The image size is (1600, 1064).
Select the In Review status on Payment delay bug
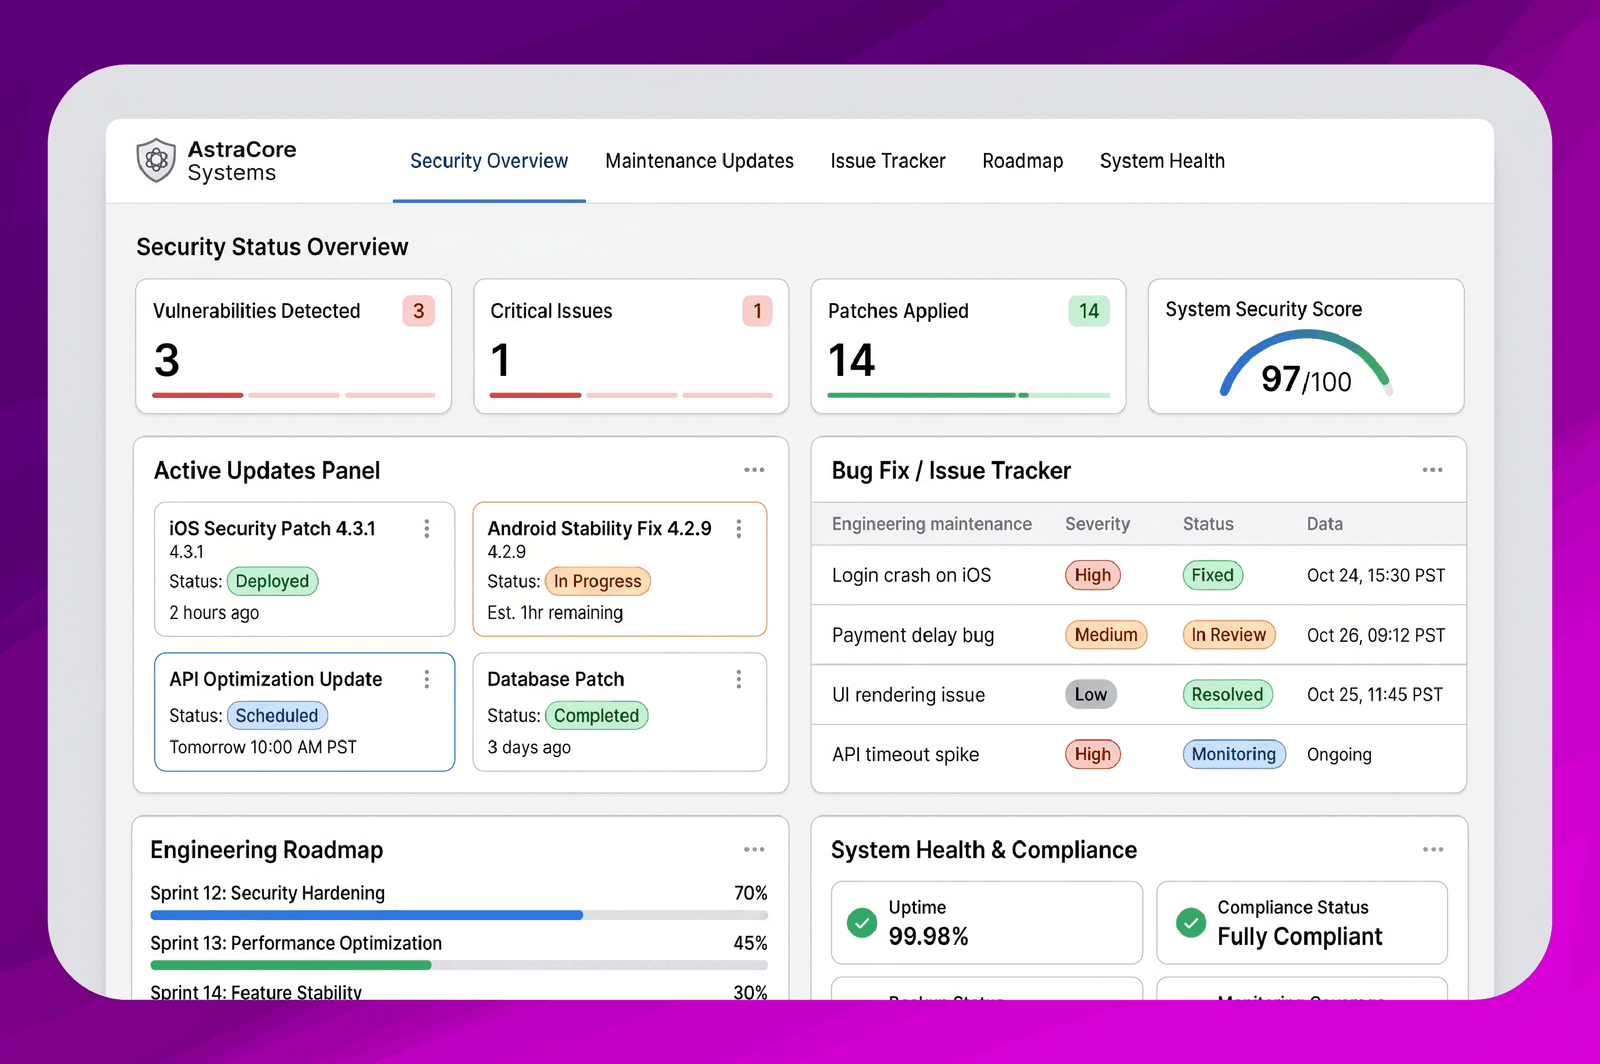coord(1229,635)
